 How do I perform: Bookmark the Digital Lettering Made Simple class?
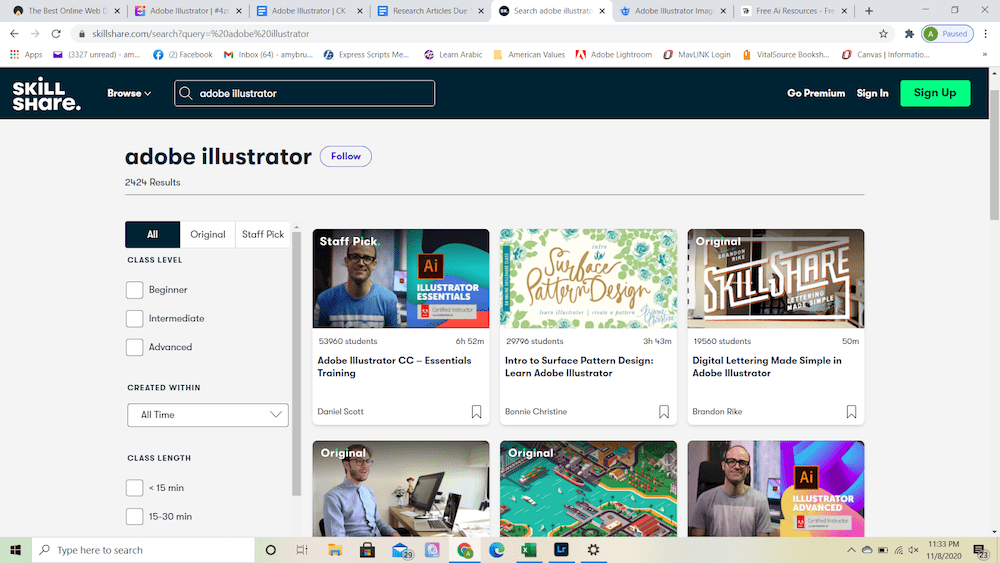pos(851,412)
